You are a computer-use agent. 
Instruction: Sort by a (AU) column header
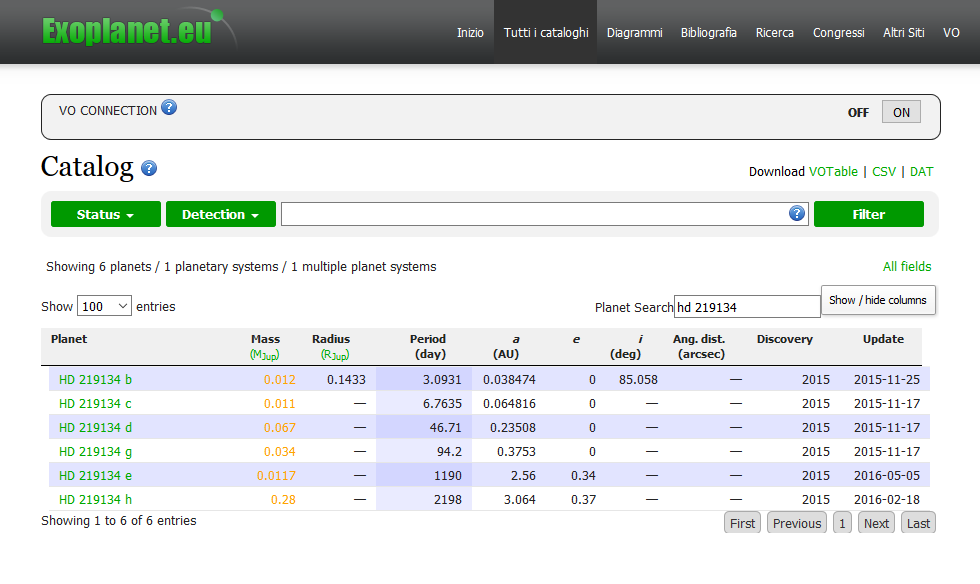click(506, 346)
